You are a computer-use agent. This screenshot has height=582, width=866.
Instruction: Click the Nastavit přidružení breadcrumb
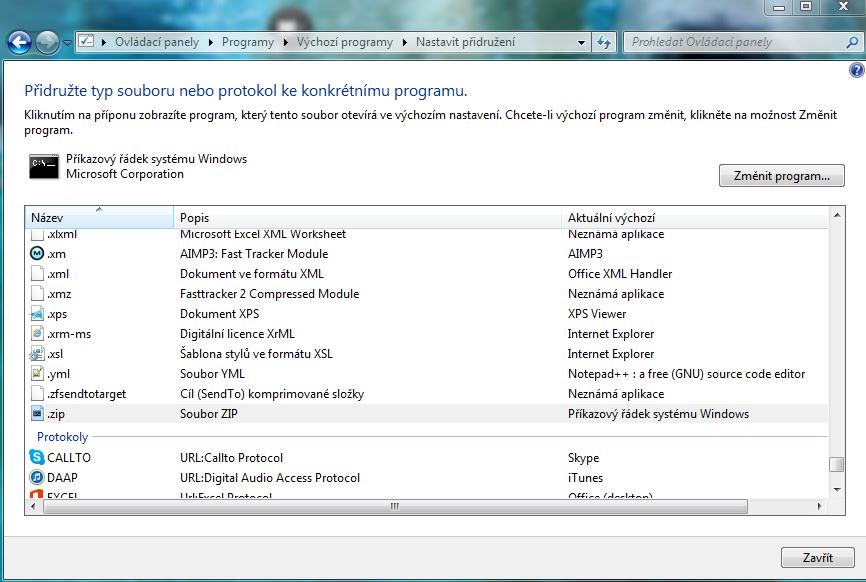(x=465, y=42)
